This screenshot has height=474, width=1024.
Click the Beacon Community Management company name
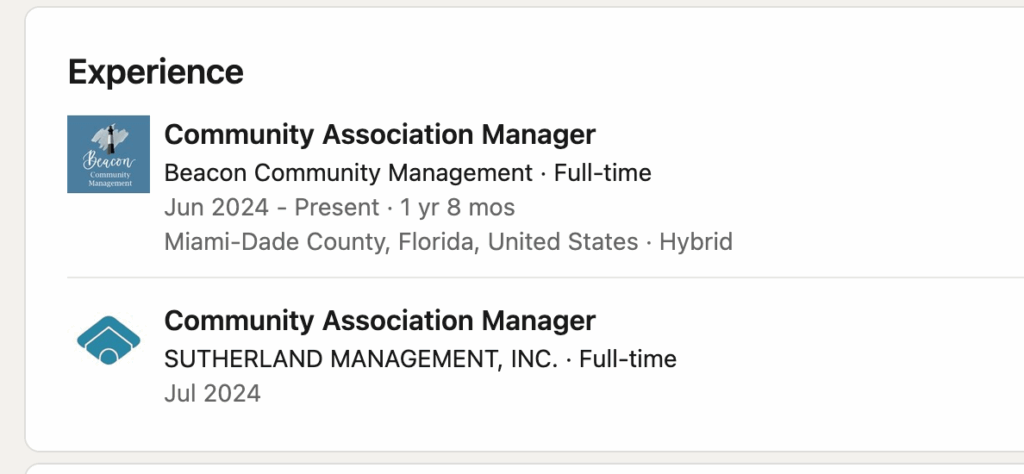[x=348, y=173]
